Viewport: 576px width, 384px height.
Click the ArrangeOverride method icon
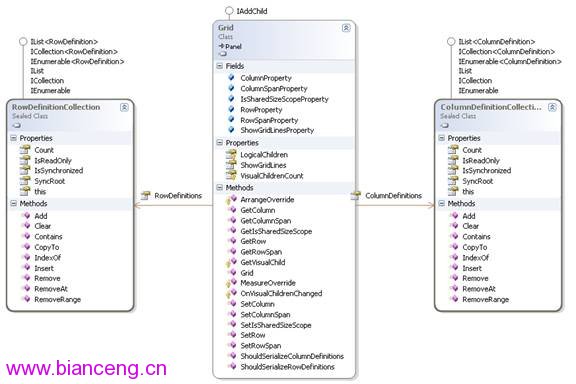click(x=231, y=200)
